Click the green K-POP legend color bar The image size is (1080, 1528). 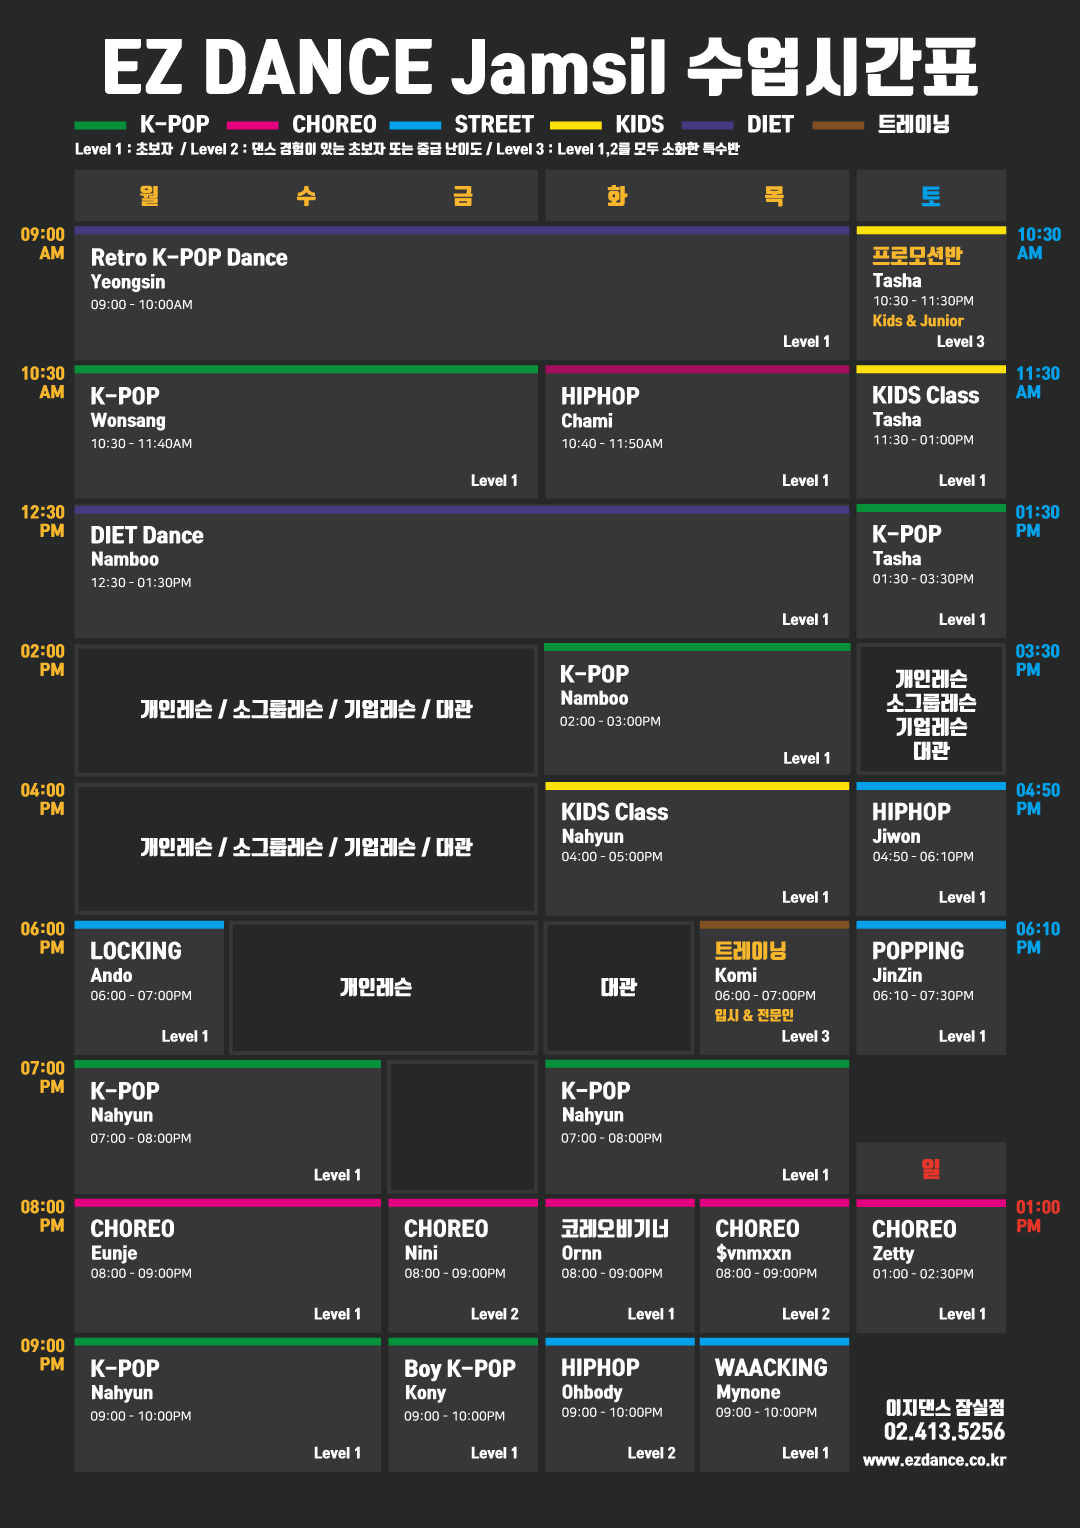coord(100,126)
